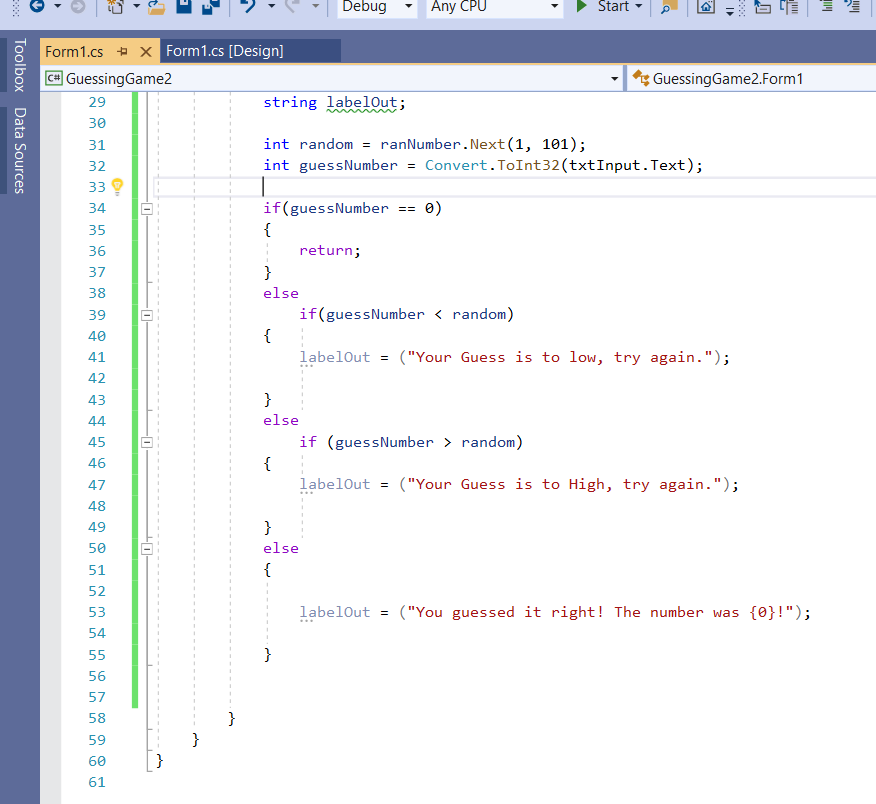Click the "Your Guess is to High" string
The width and height of the screenshot is (876, 804).
tap(565, 484)
